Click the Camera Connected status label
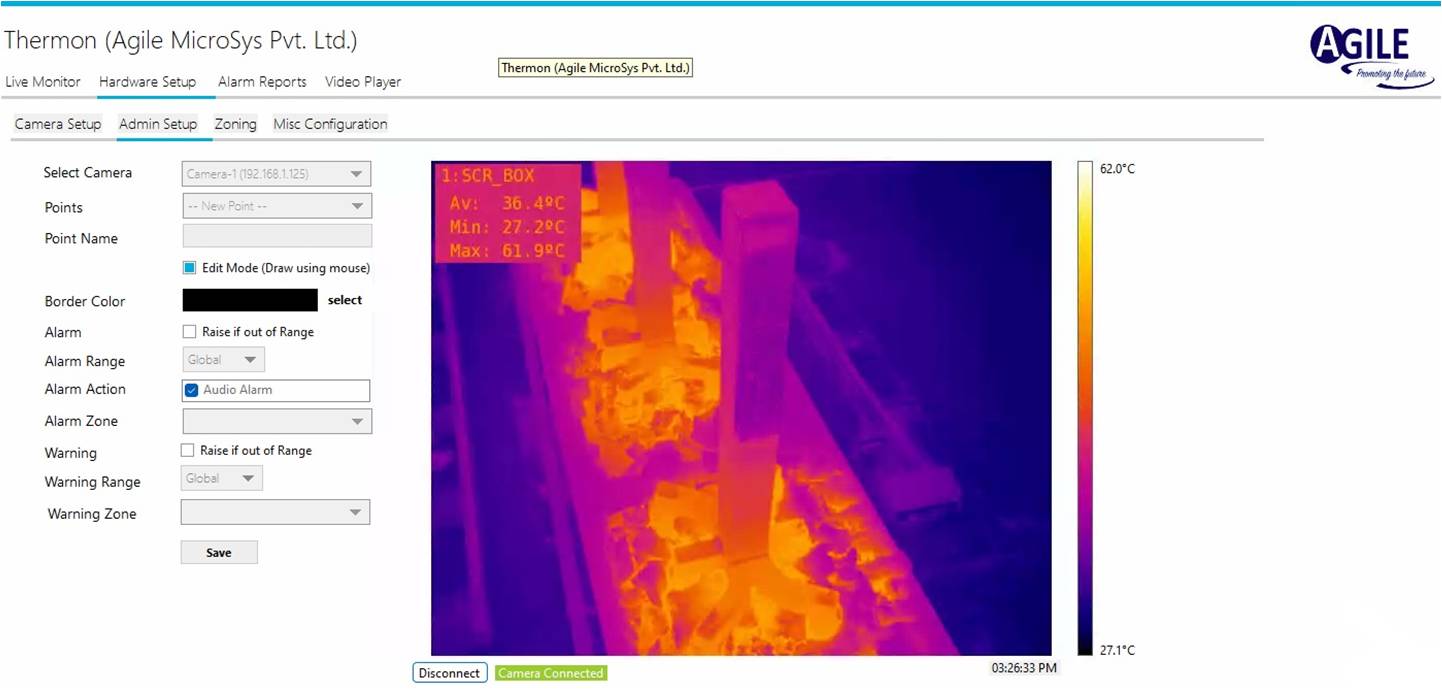 (x=551, y=673)
